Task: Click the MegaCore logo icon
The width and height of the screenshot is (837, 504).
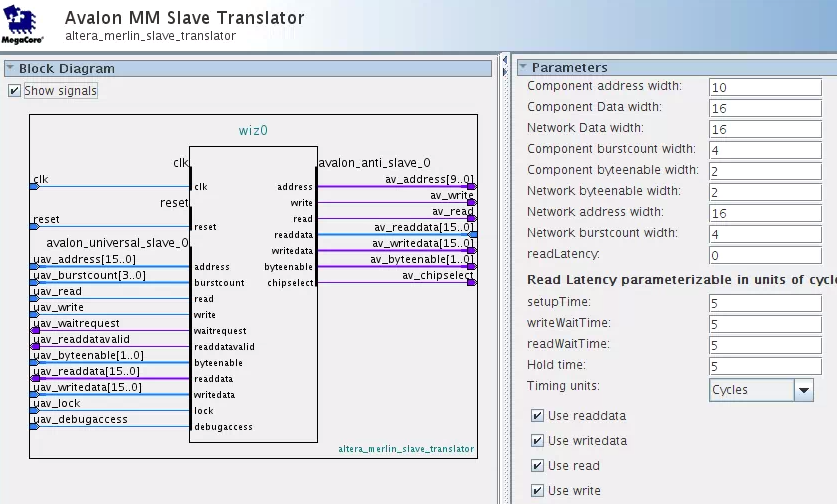Action: tap(22, 25)
